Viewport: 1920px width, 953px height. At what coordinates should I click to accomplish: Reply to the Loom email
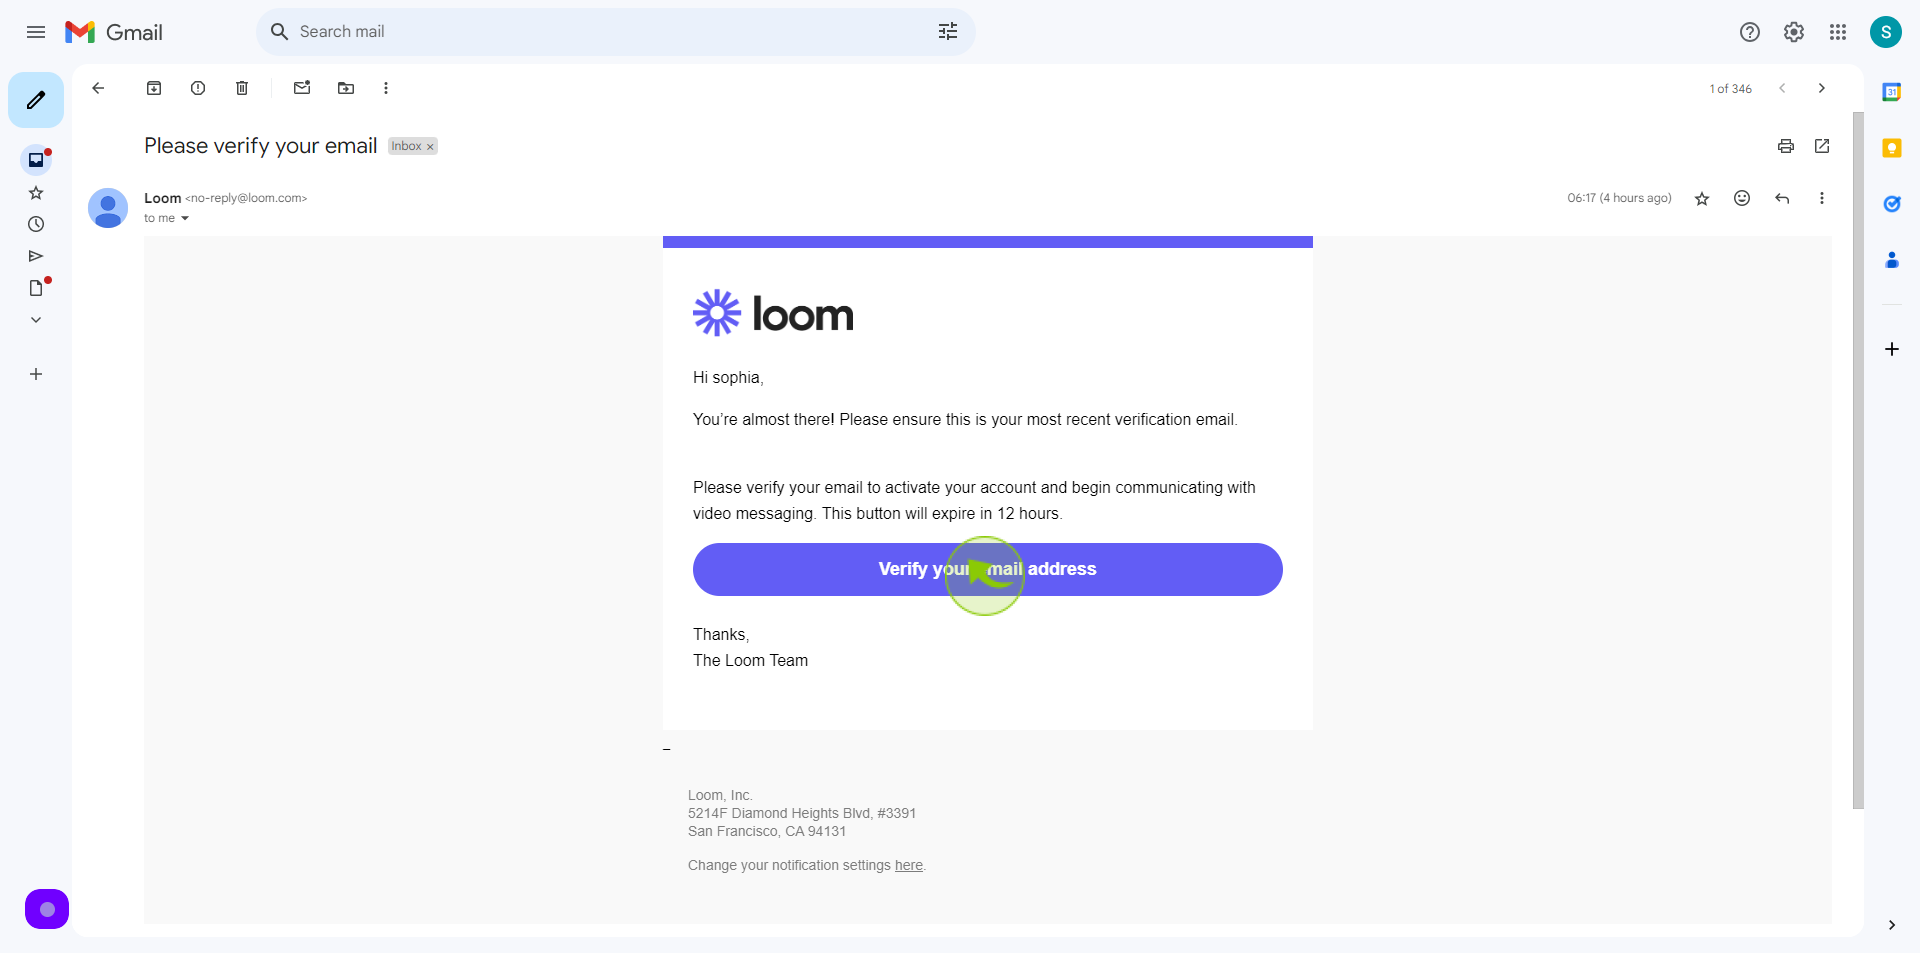(1782, 198)
